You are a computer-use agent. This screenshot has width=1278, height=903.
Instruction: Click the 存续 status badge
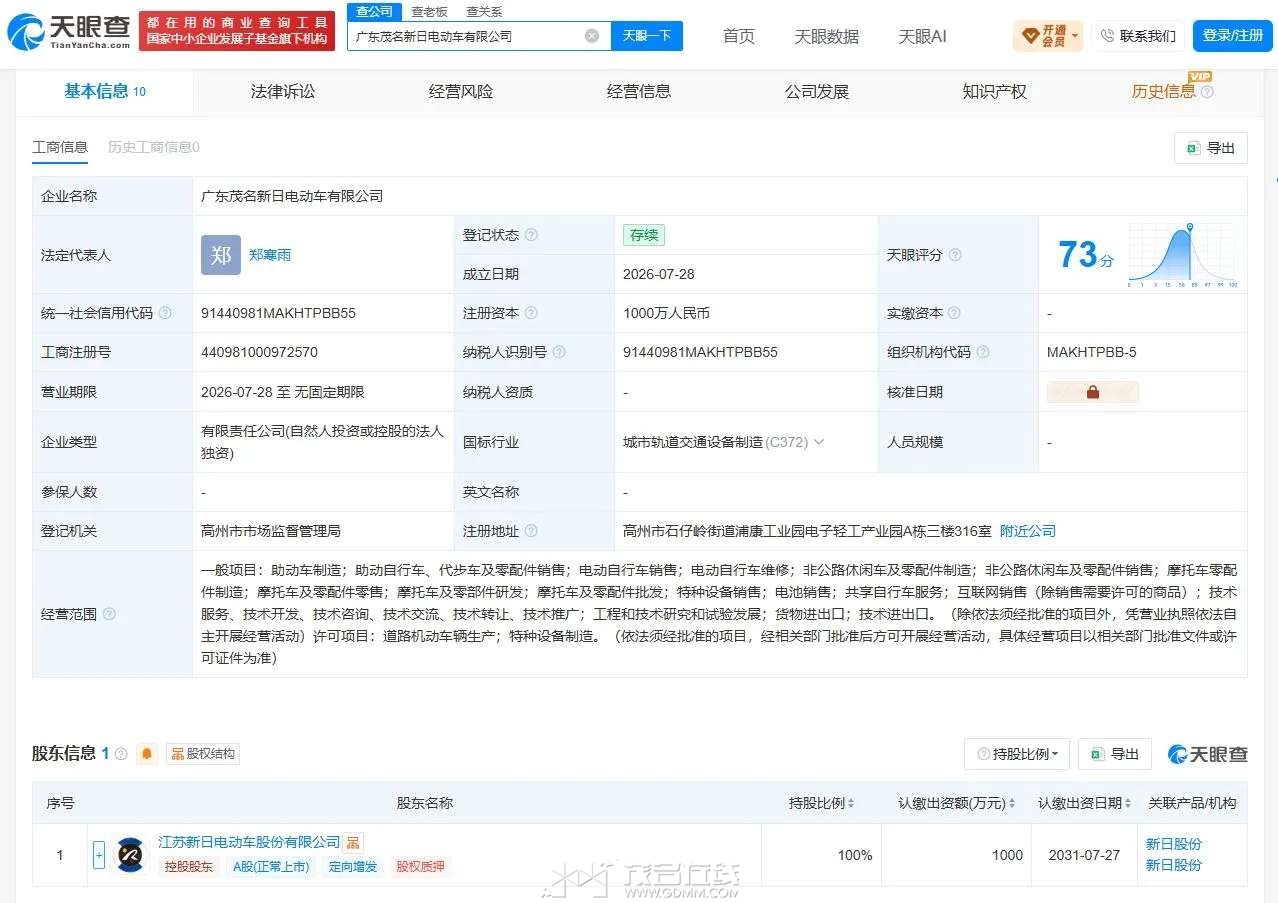click(643, 235)
